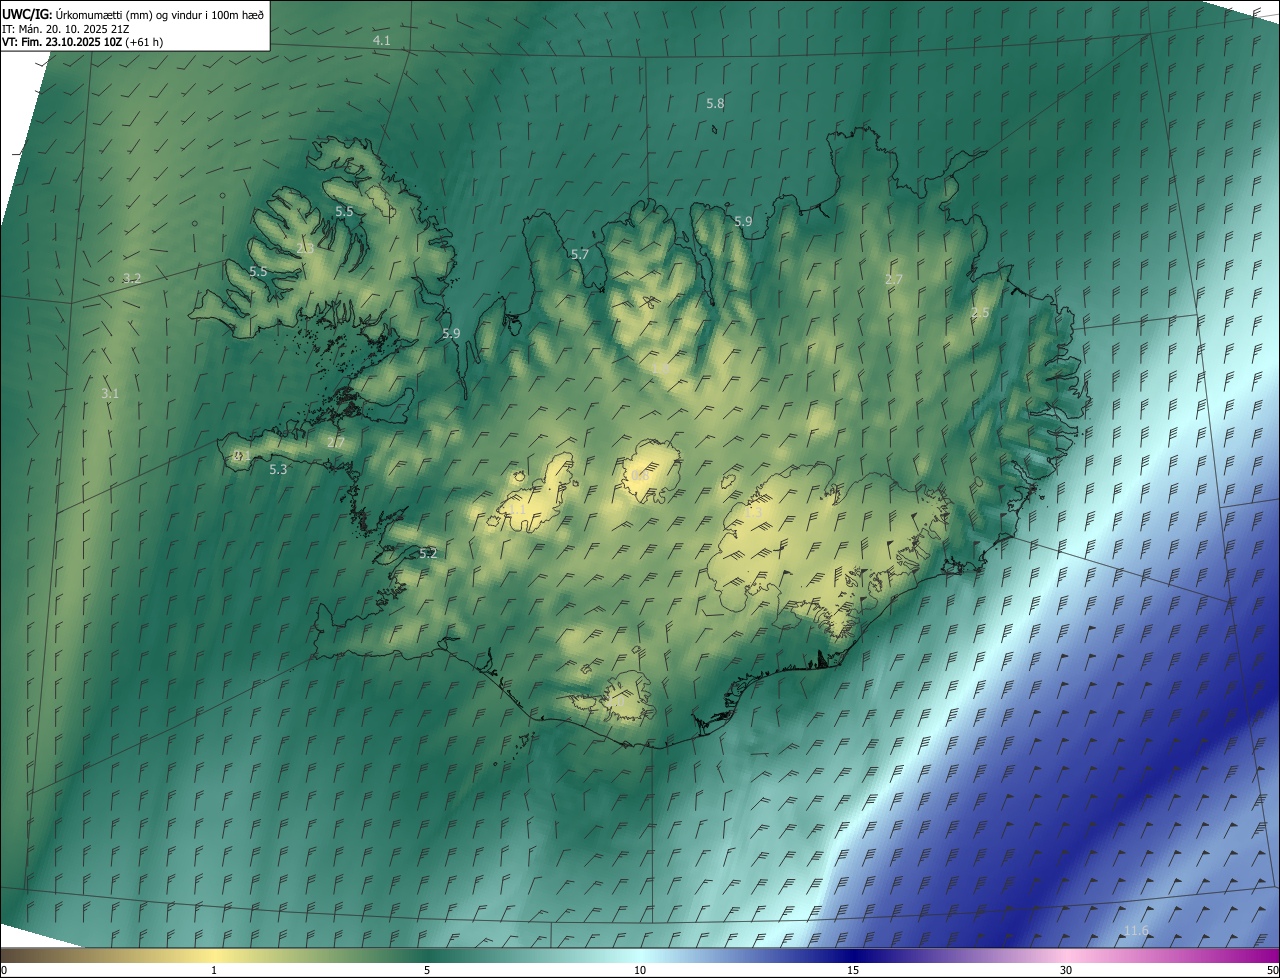Click the 2.3 value label on the map

[305, 248]
